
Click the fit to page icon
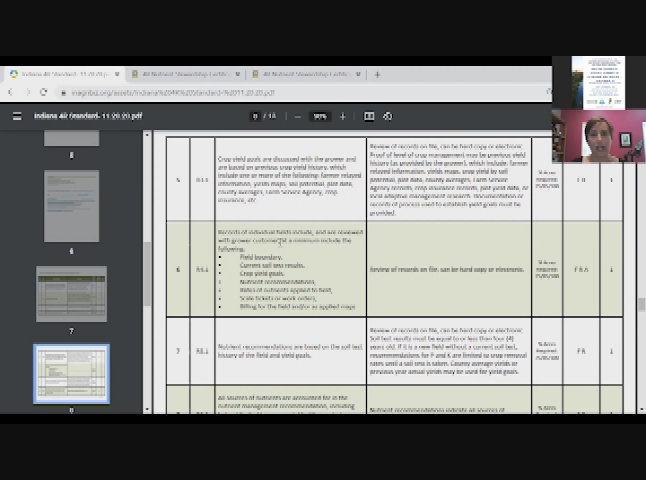[369, 116]
